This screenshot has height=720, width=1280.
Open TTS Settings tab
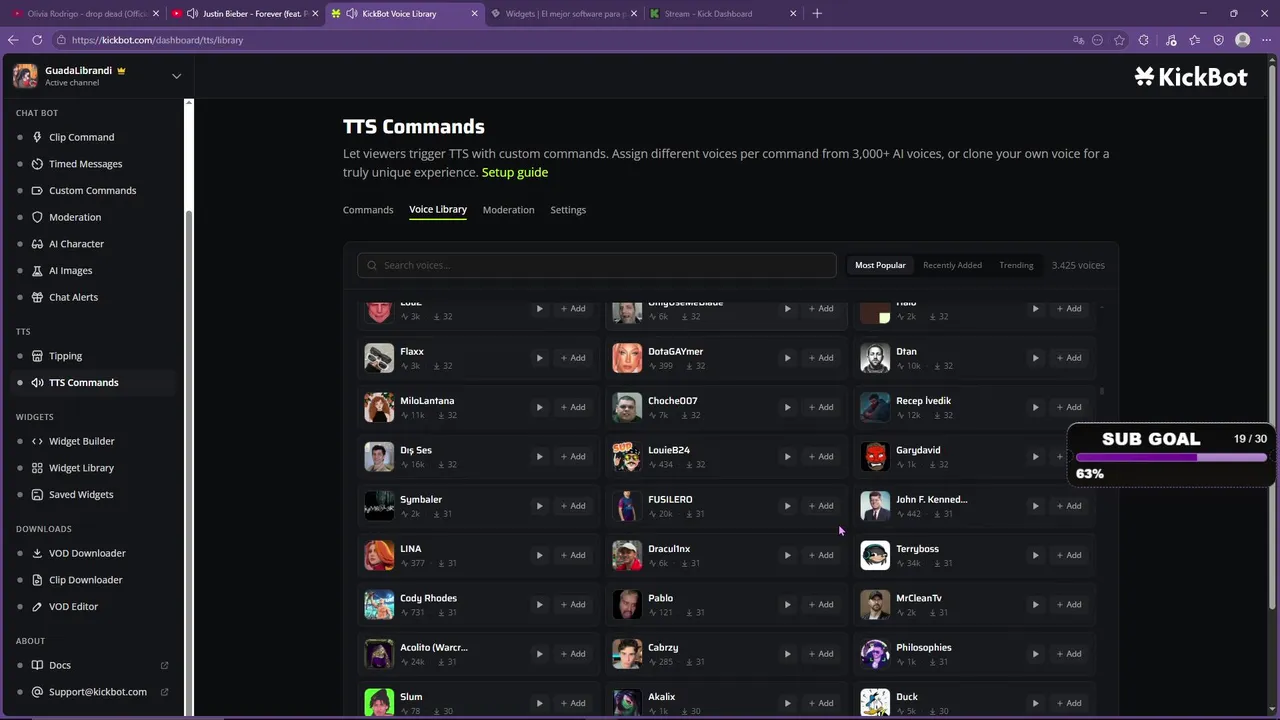pos(568,210)
